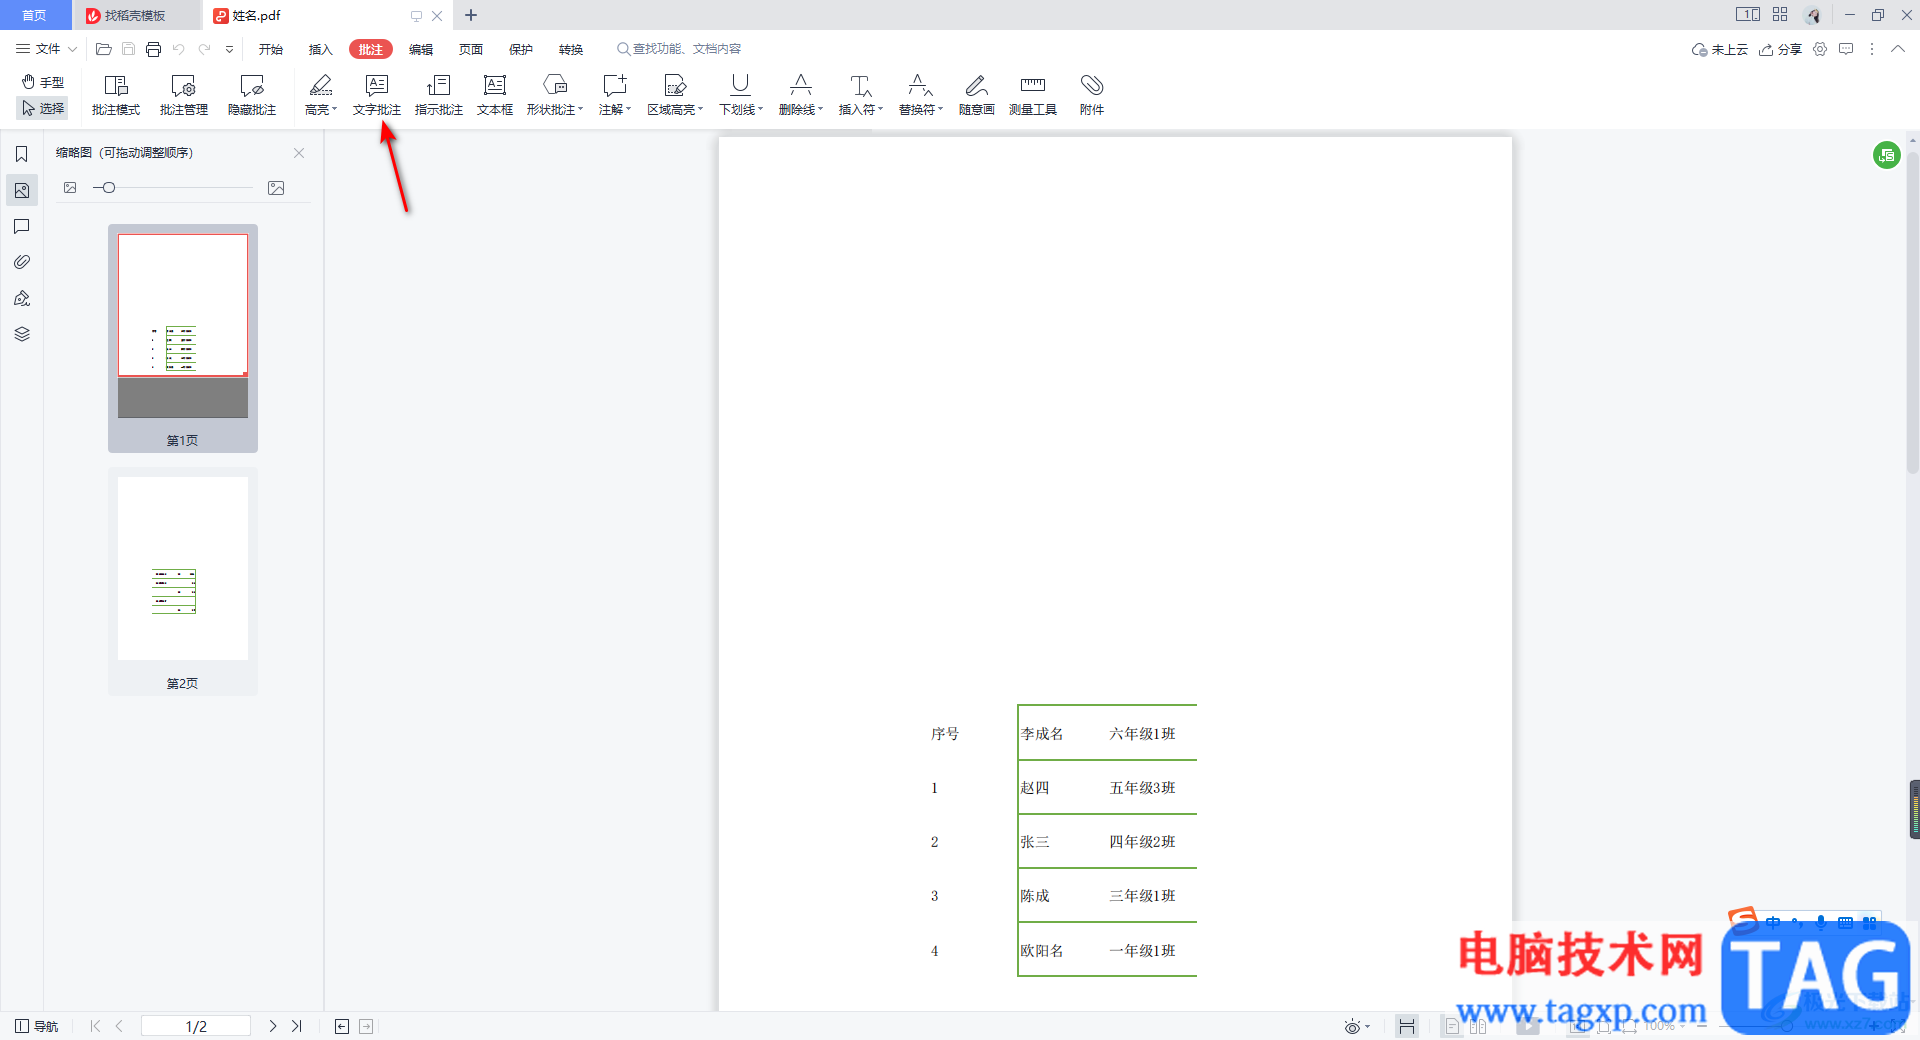Screen dimensions: 1920x1040
Task: Open 批注管理 annotation manager
Action: coord(184,96)
